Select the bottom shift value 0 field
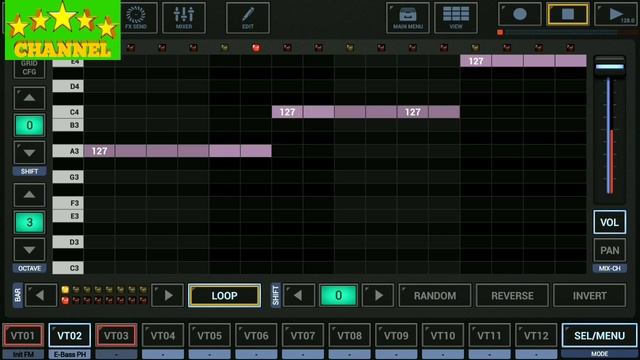Image resolution: width=640 pixels, height=360 pixels. pyautogui.click(x=338, y=295)
